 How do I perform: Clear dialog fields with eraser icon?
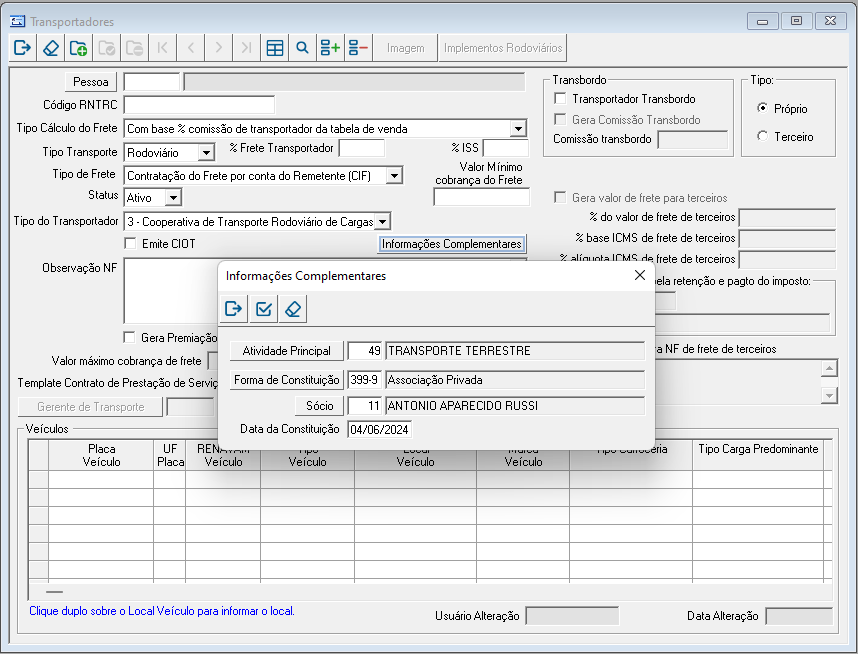coord(293,309)
